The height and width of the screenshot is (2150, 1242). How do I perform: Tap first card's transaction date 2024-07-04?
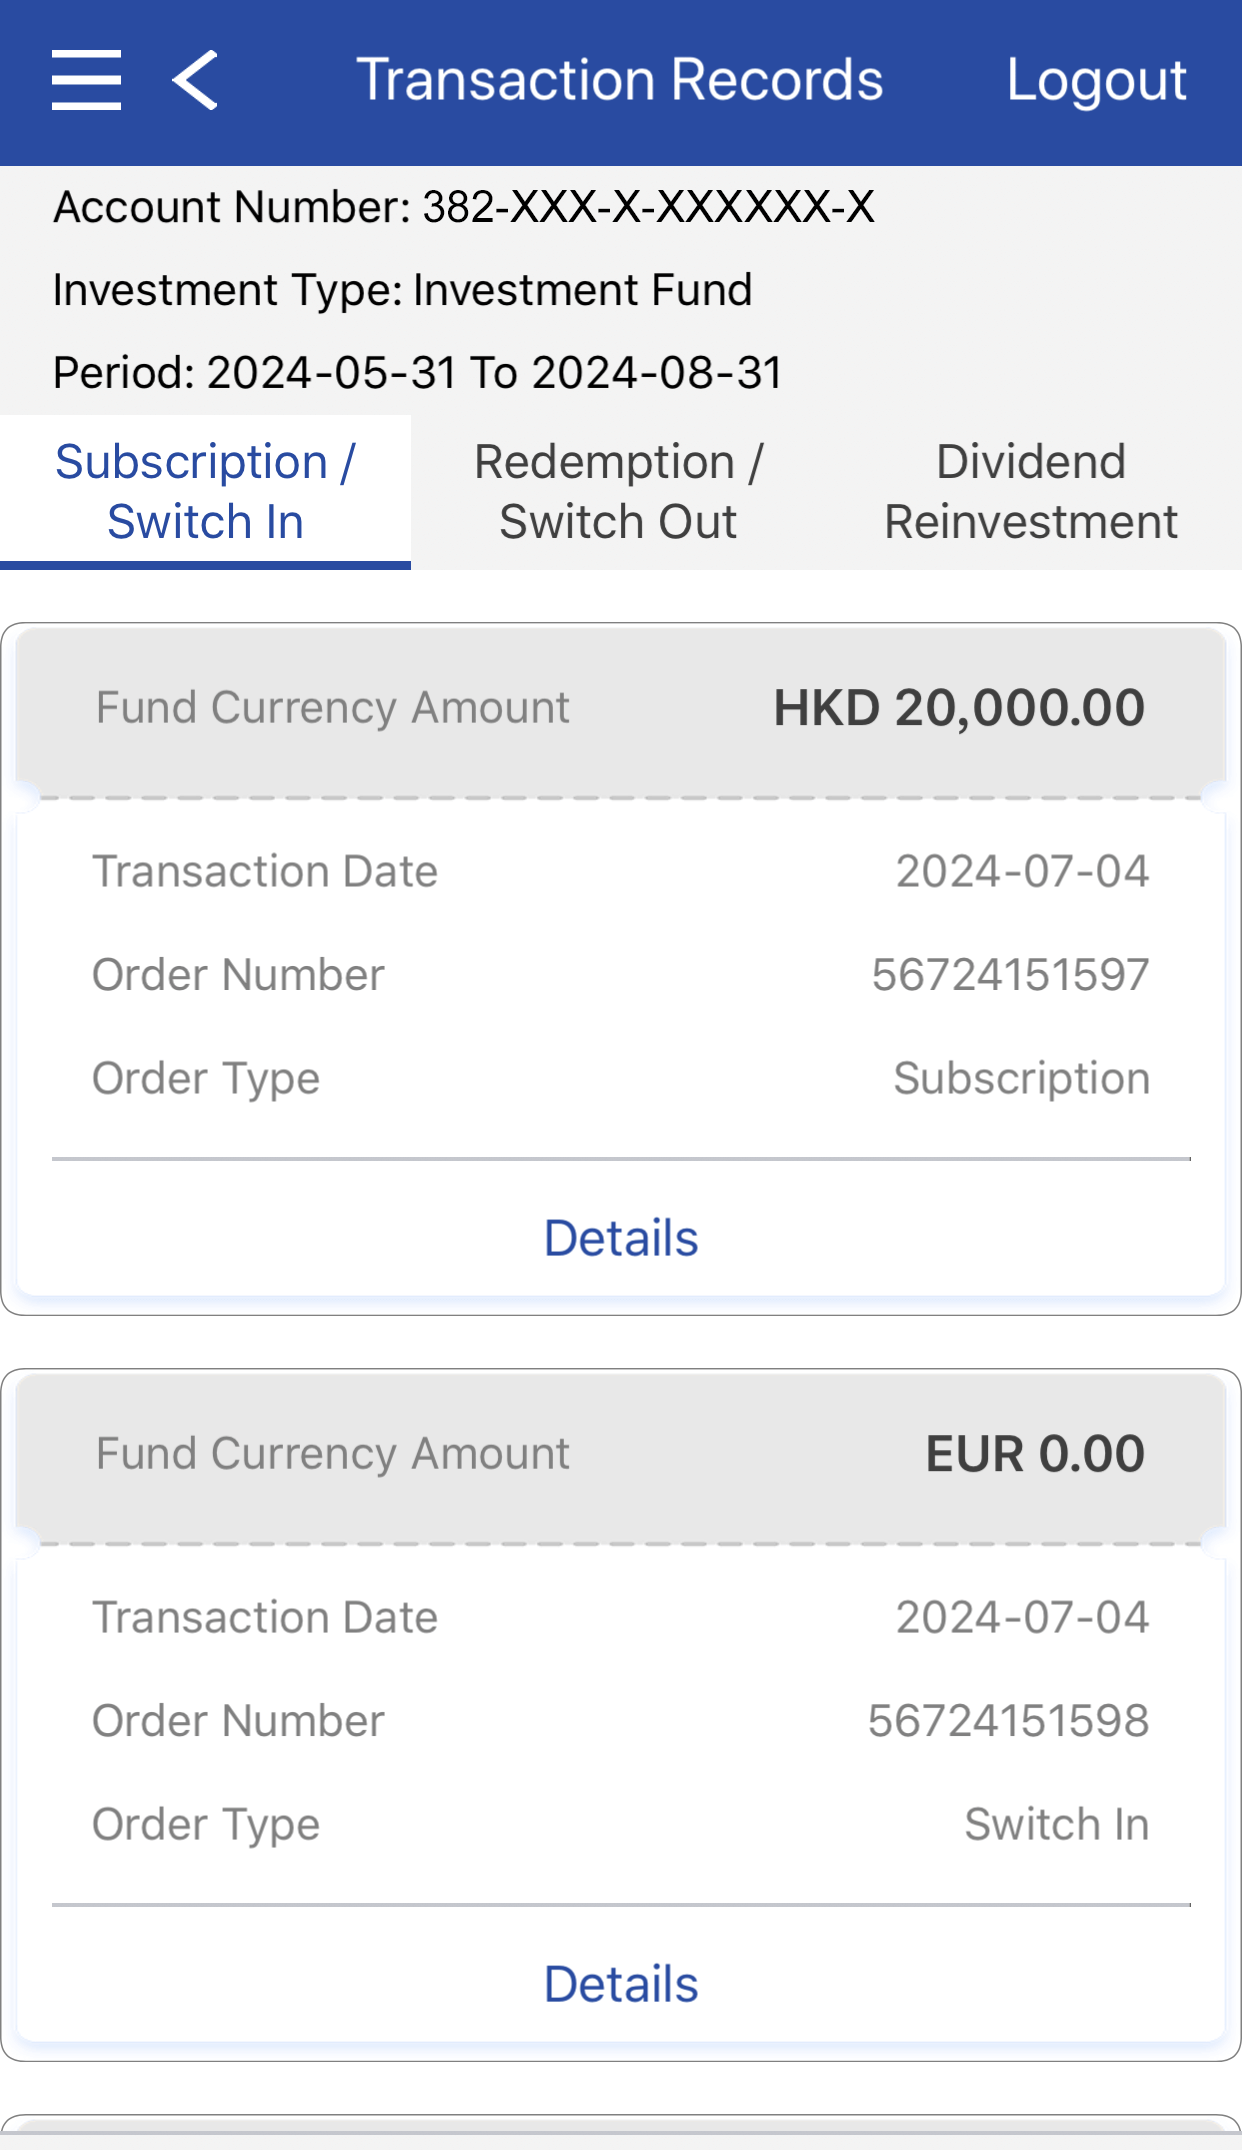coord(1022,871)
